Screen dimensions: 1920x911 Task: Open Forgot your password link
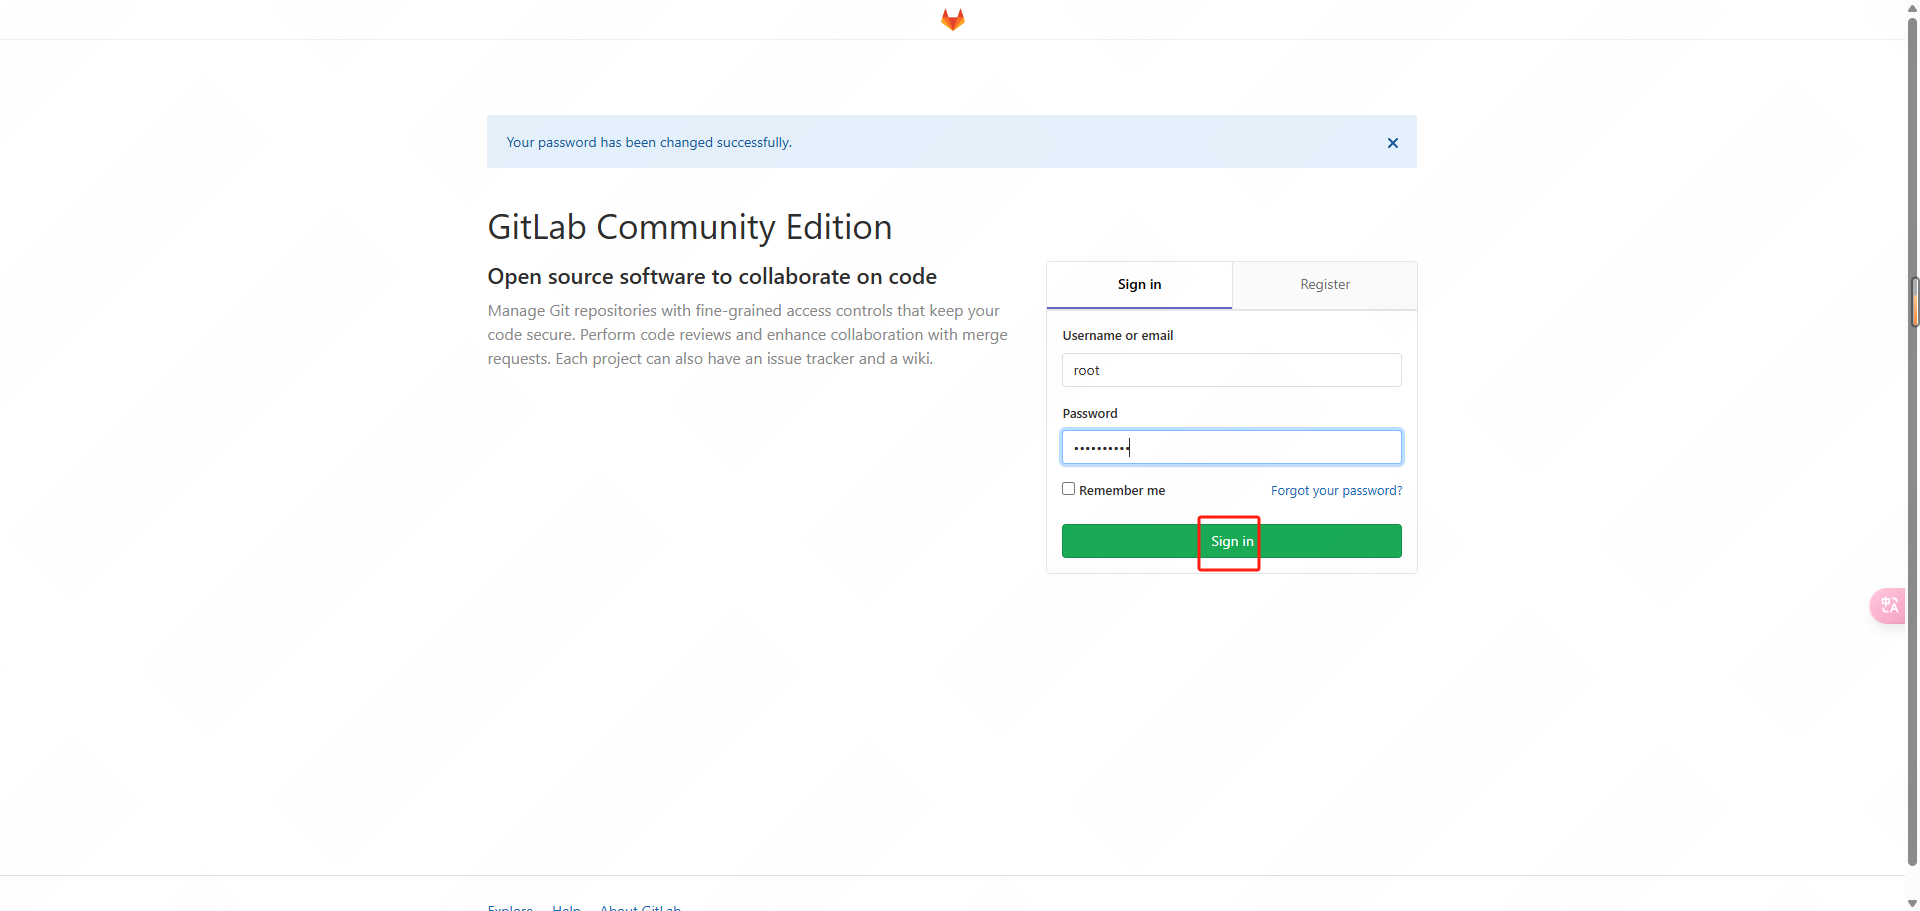[1336, 491]
